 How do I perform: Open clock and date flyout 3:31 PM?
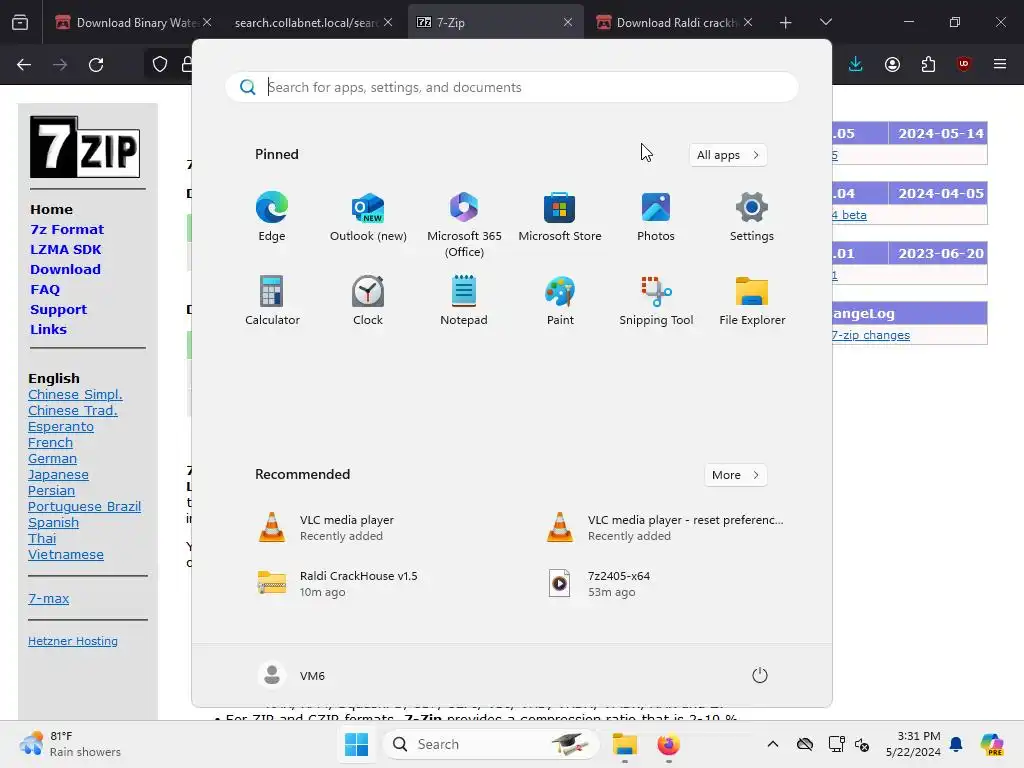[913, 744]
